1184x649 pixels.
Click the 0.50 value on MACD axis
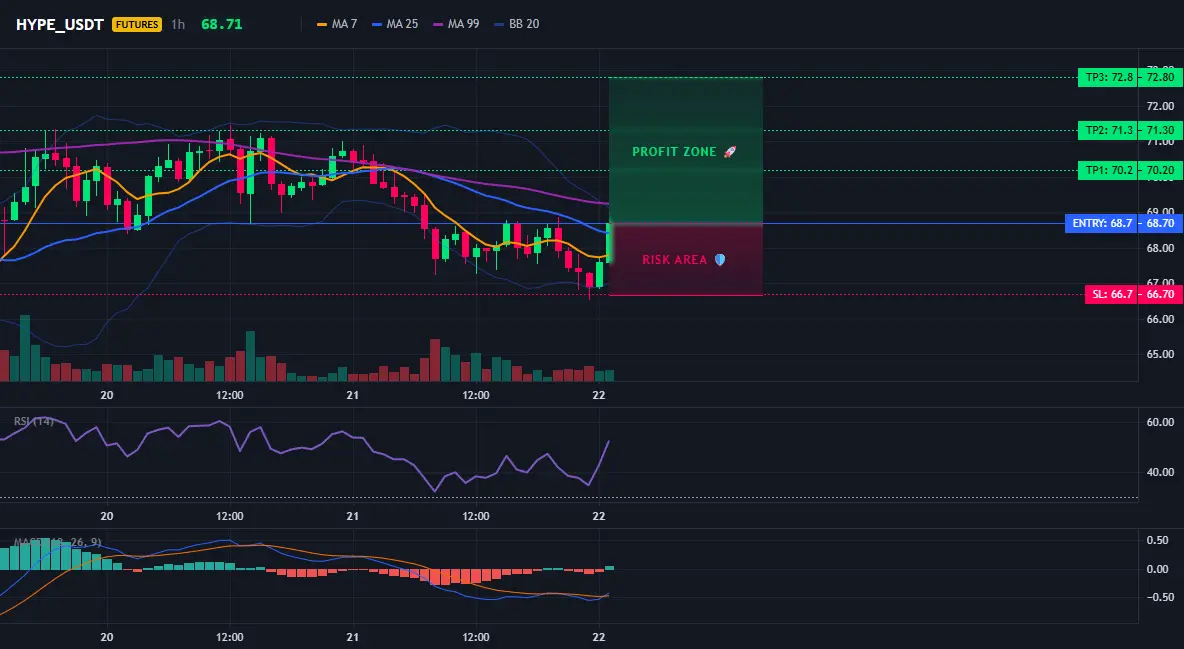pyautogui.click(x=1158, y=540)
